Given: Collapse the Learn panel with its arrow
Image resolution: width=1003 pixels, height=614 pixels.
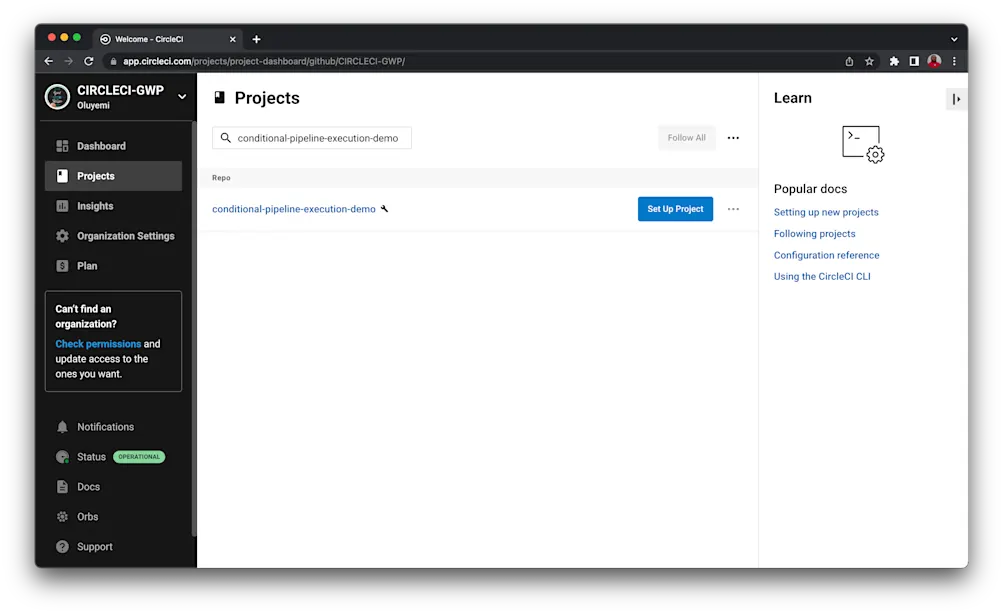Looking at the screenshot, I should click(x=955, y=98).
